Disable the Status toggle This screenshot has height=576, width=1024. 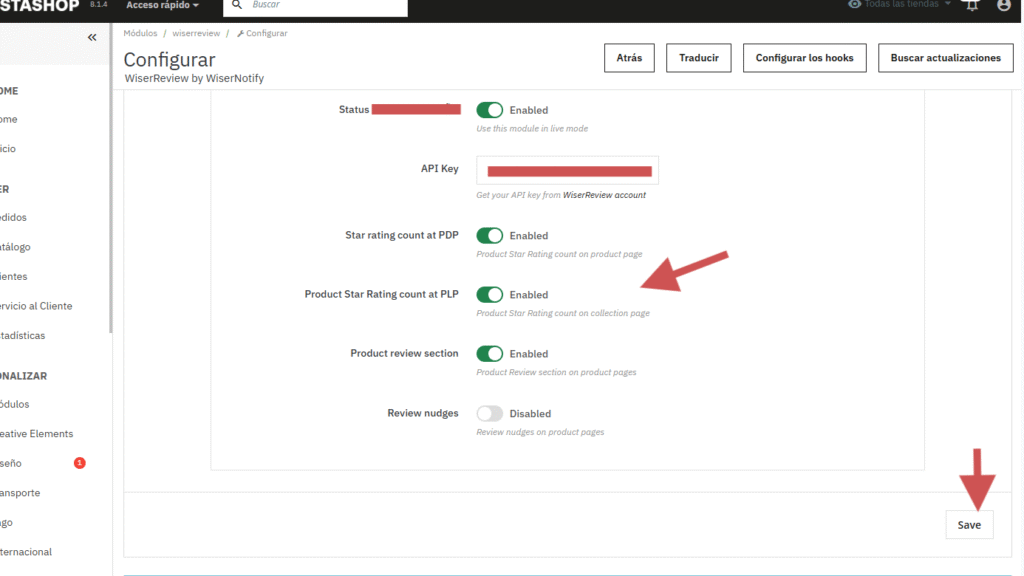489,110
